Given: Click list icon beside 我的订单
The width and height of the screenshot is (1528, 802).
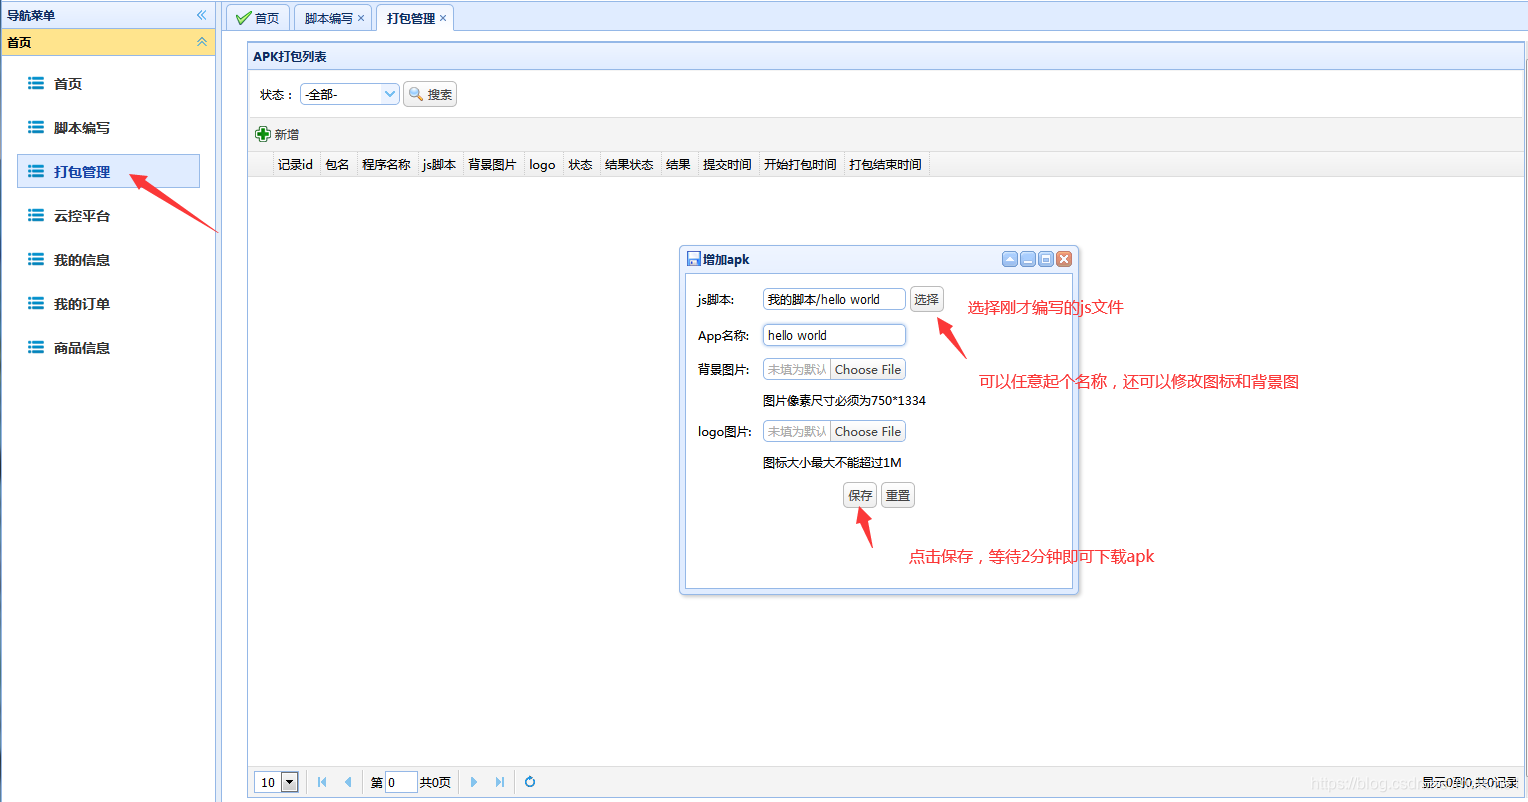Looking at the screenshot, I should pyautogui.click(x=36, y=303).
